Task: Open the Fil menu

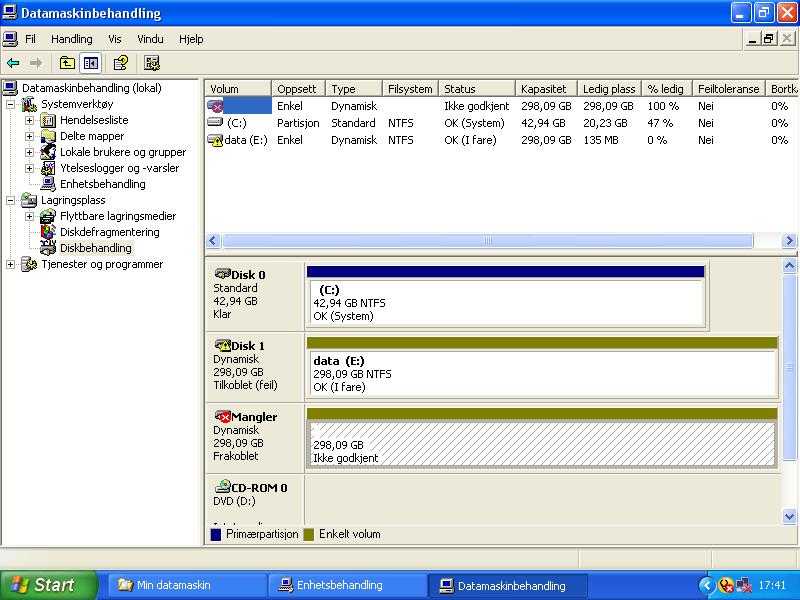Action: pyautogui.click(x=31, y=39)
